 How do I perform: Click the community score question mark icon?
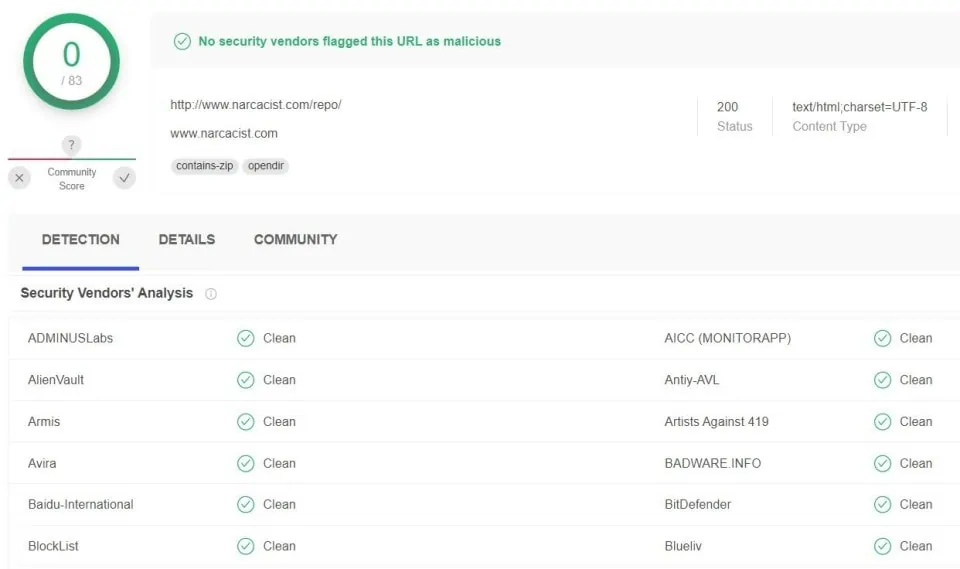(72, 145)
